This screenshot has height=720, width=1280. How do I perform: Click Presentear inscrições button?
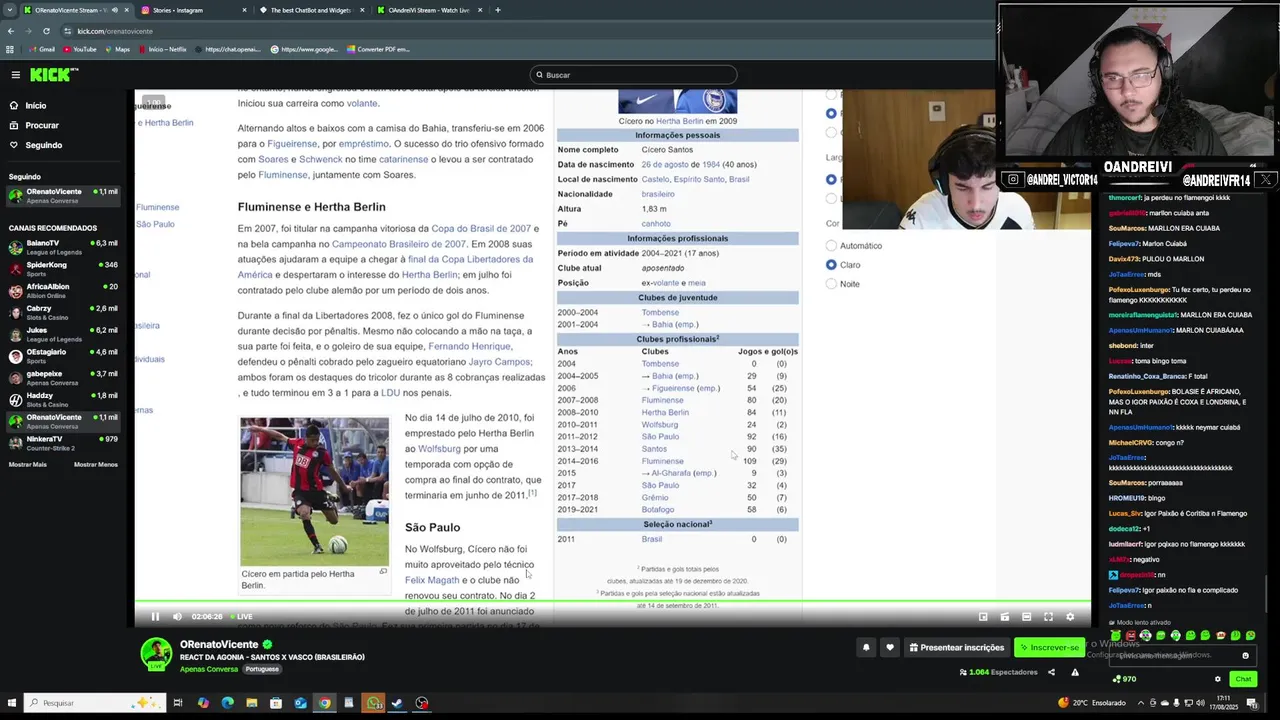coord(956,647)
